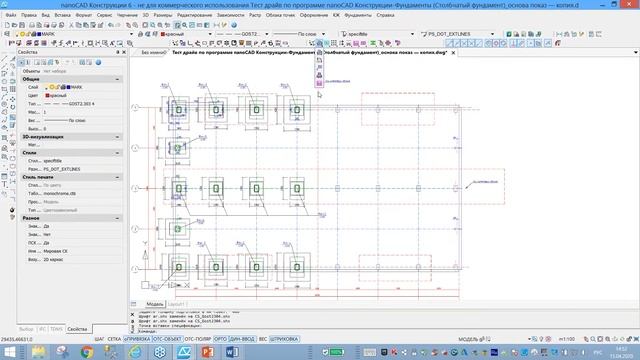Toggle ОТС-ОБЪЕКТ object tracking
The height and width of the screenshot is (360, 640).
coord(167,339)
